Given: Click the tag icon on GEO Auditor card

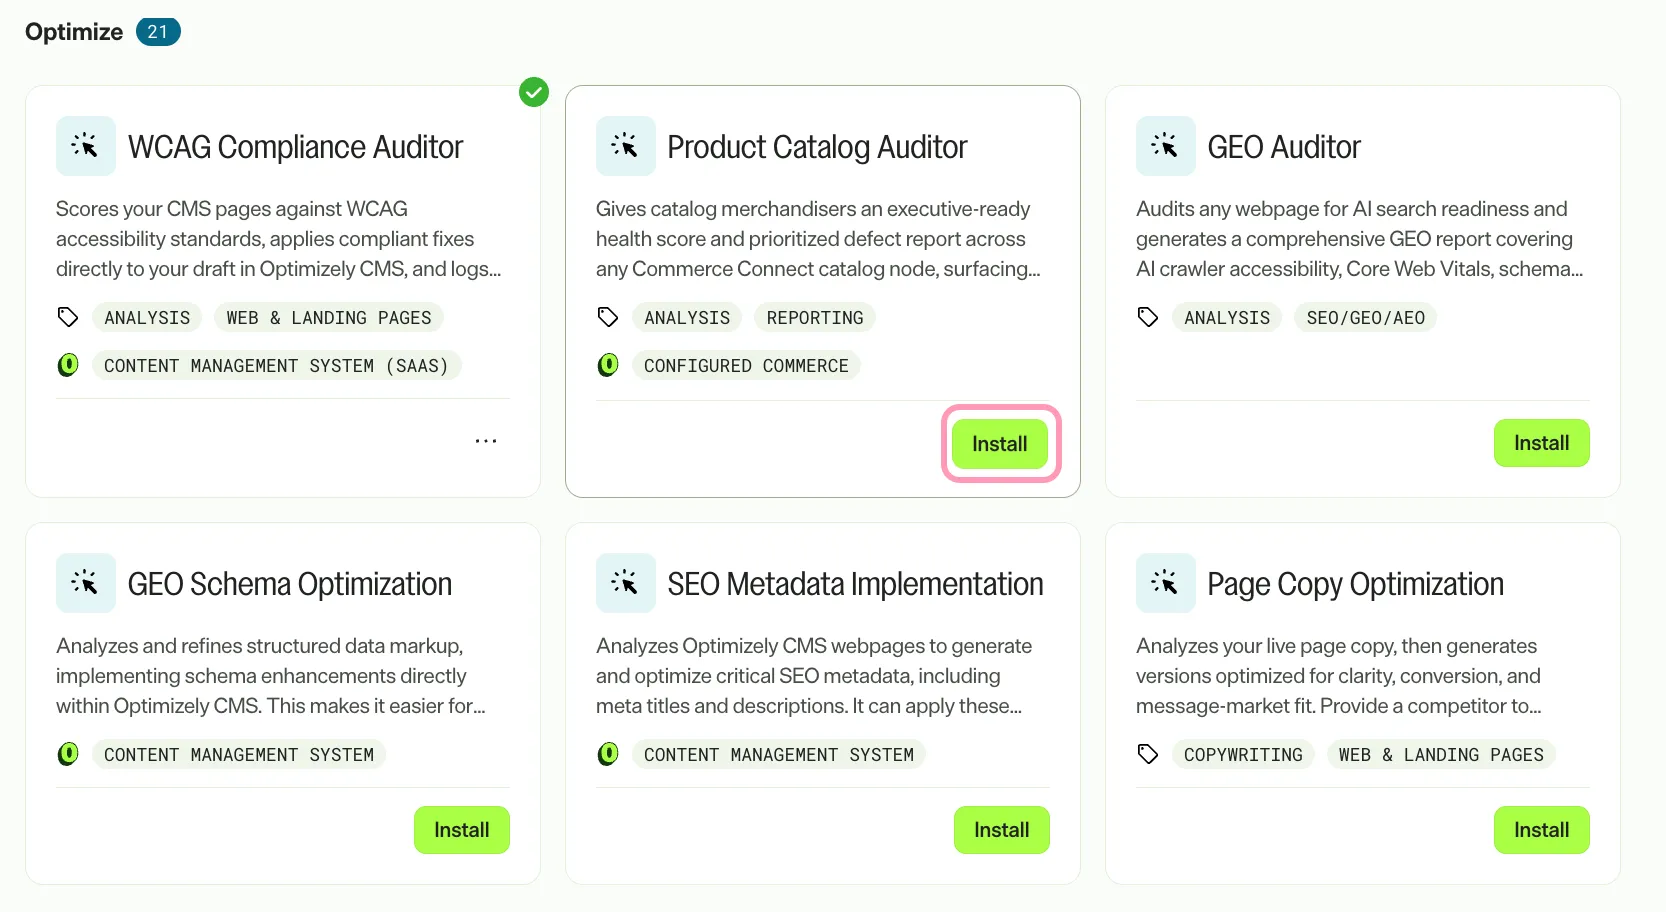Looking at the screenshot, I should click(1148, 317).
